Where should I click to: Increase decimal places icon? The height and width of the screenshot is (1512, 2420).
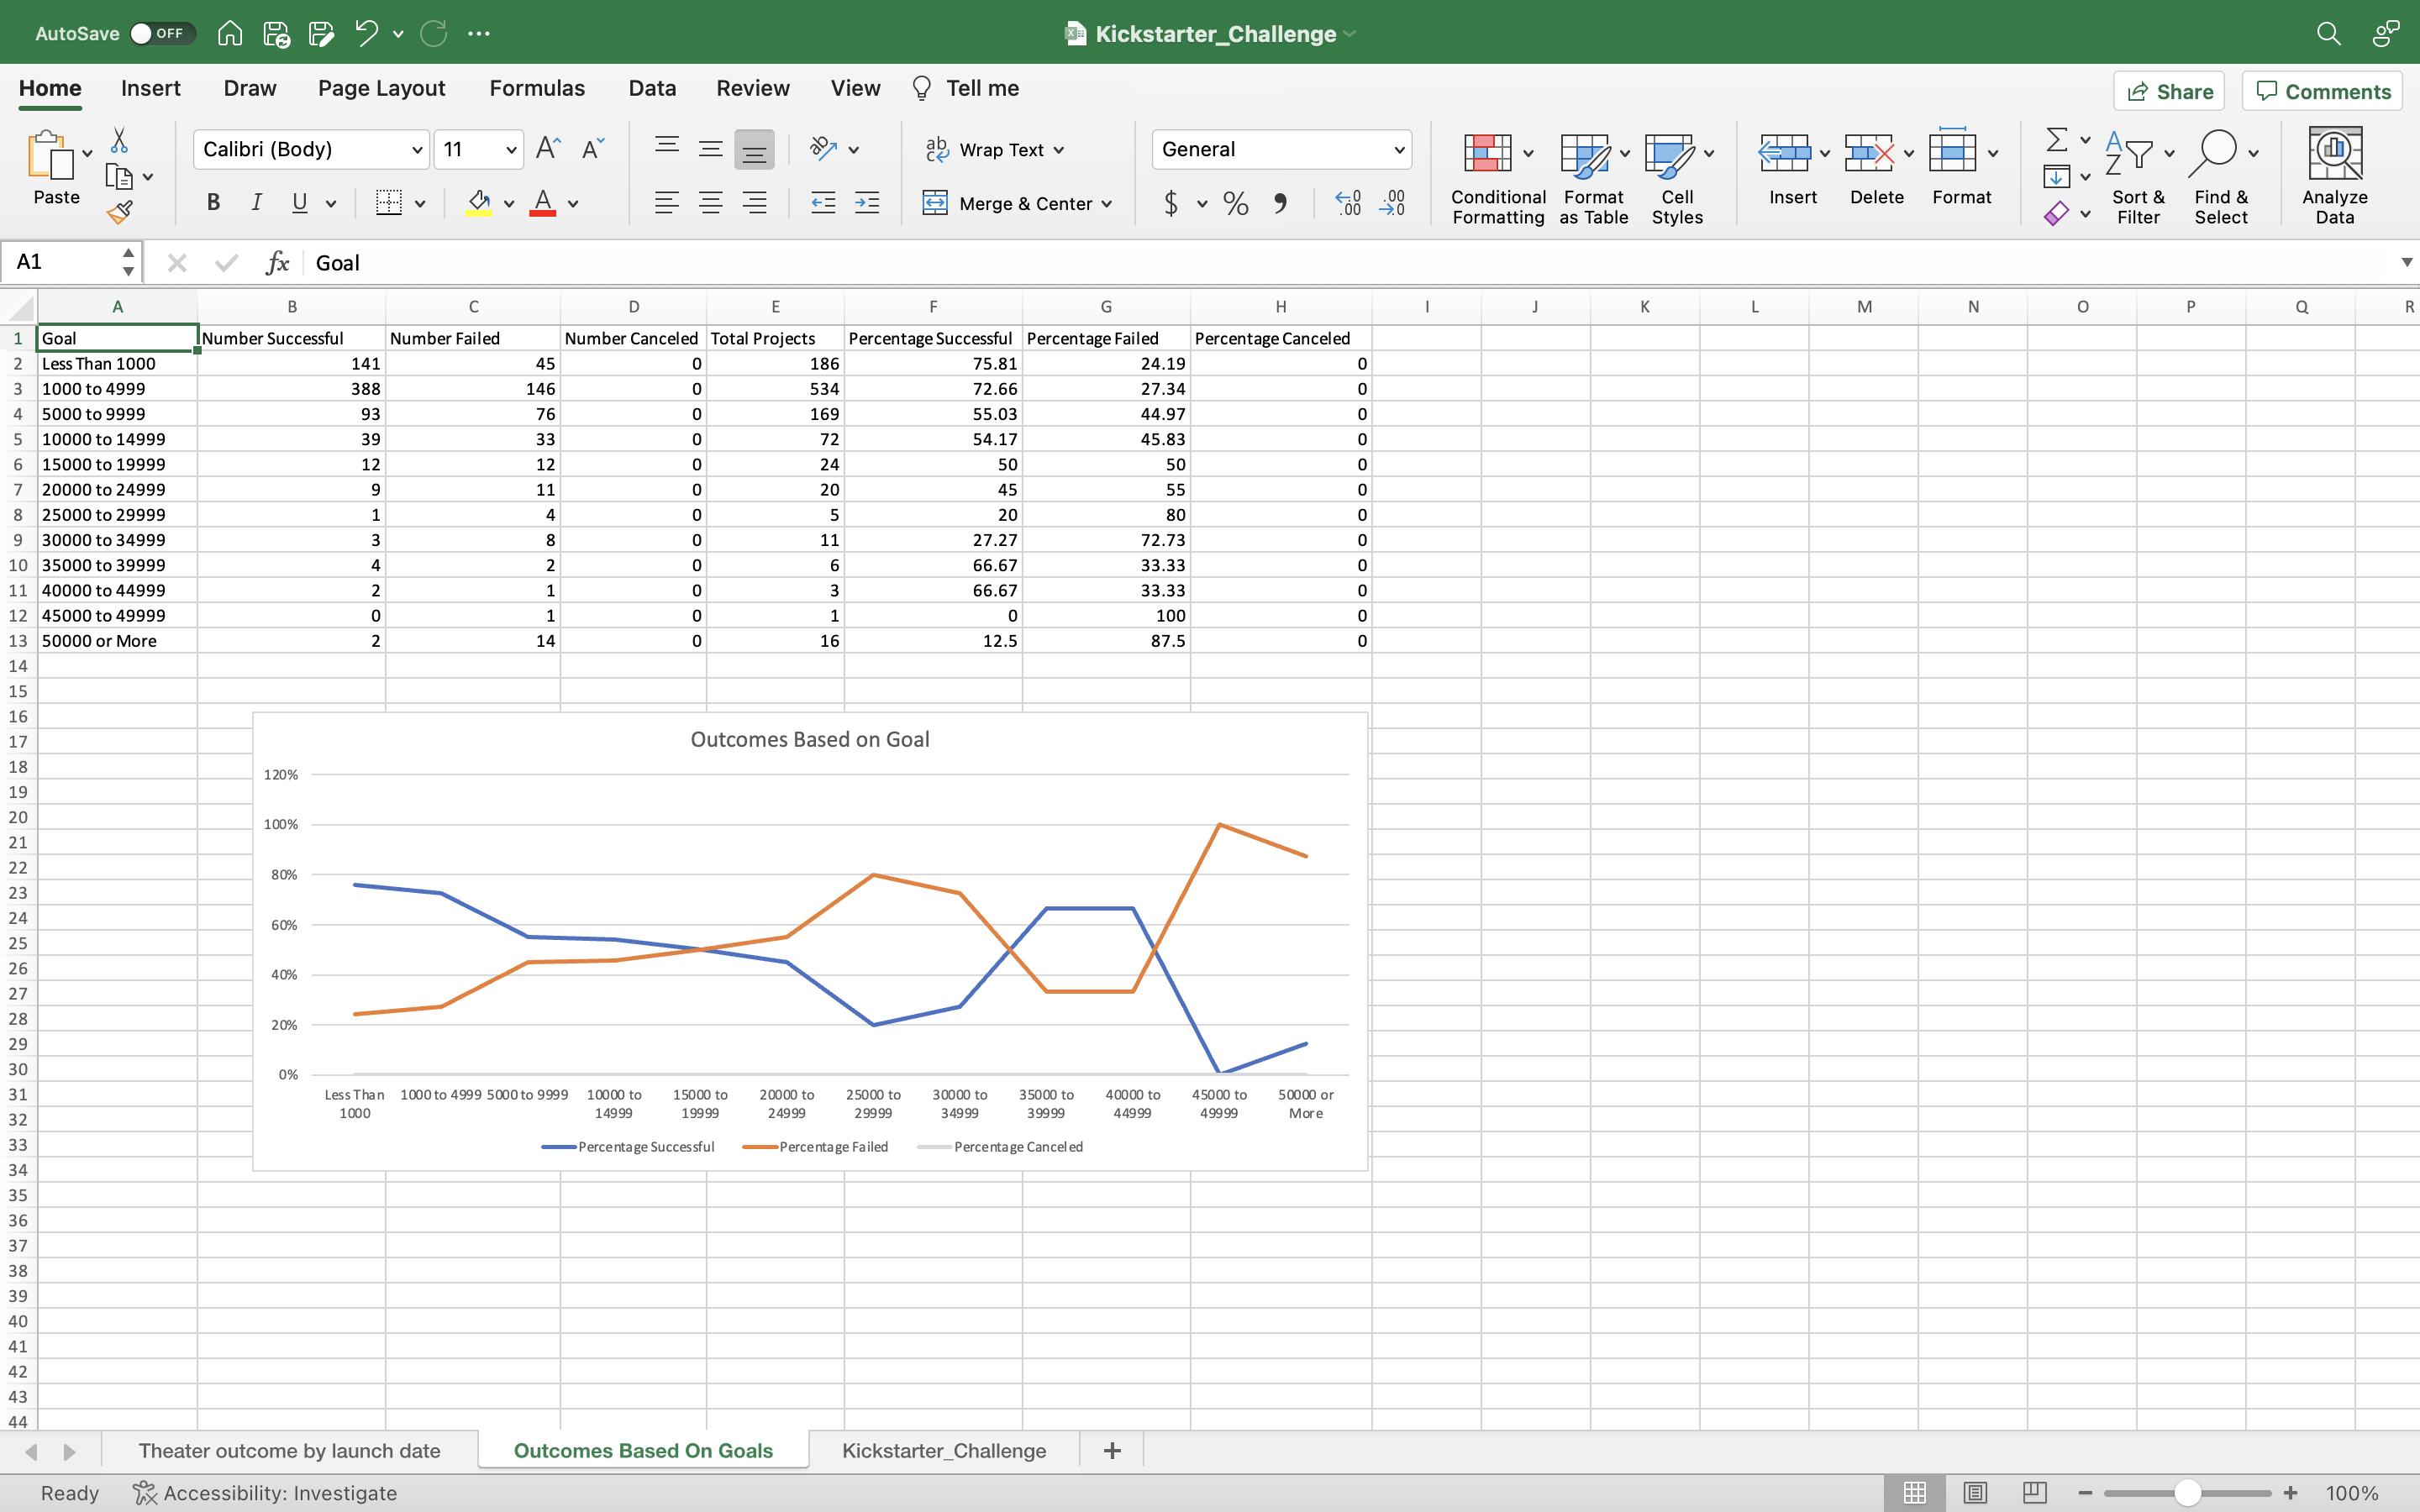tap(1347, 203)
